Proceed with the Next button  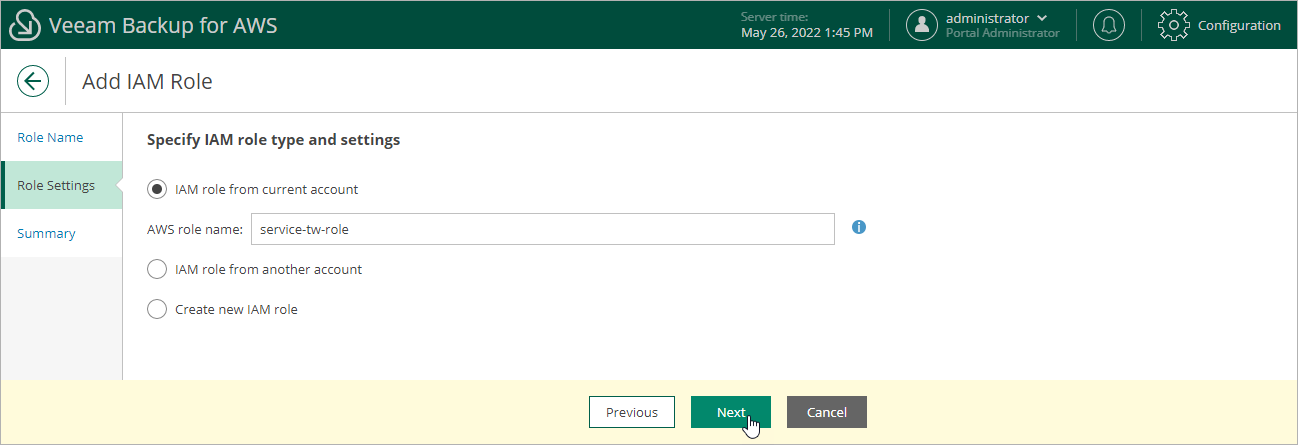731,412
